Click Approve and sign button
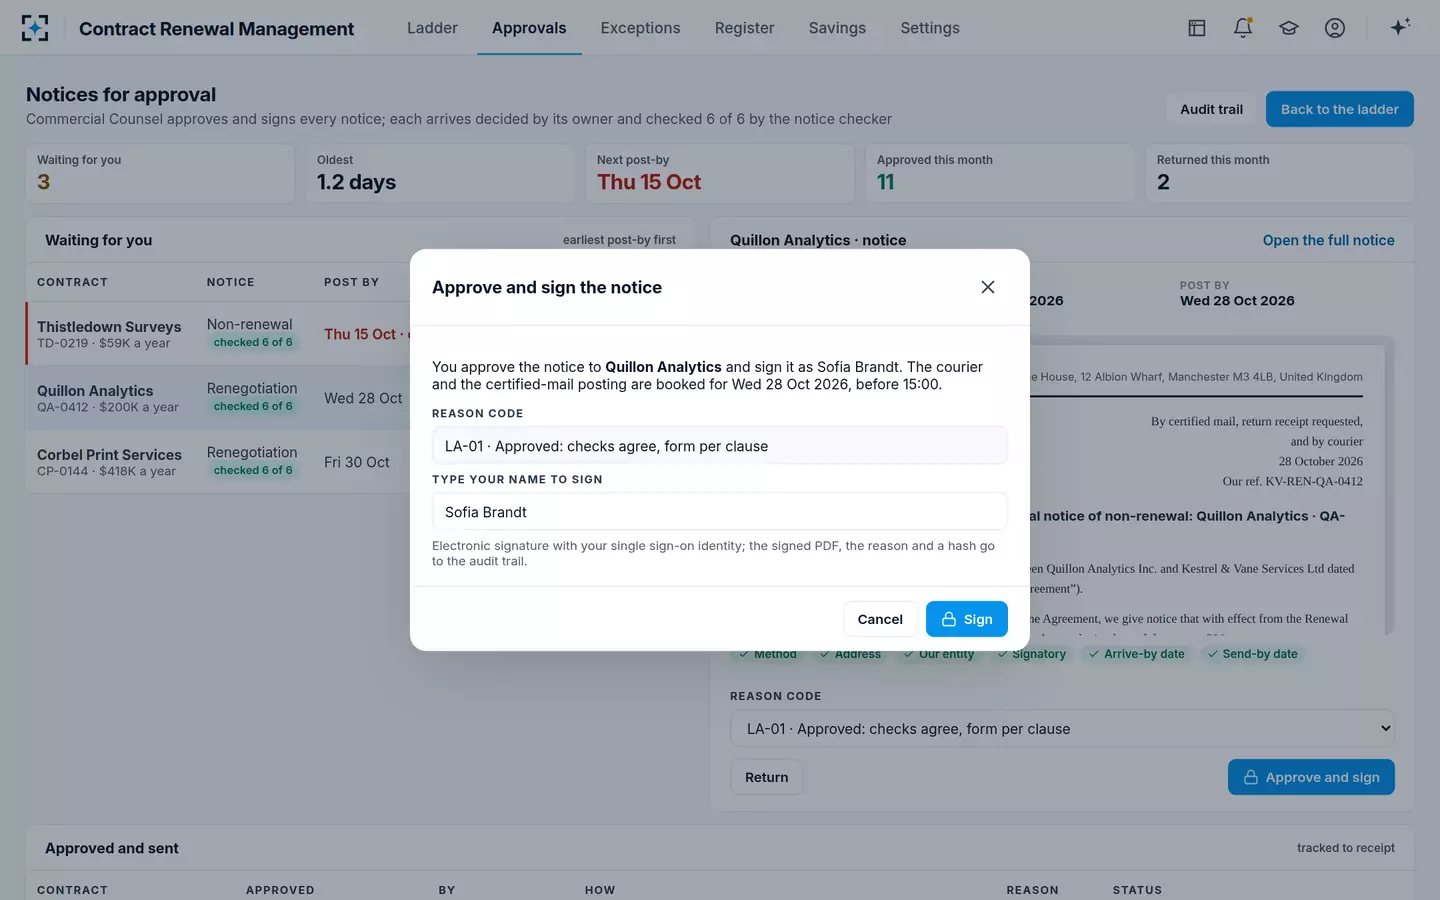This screenshot has width=1440, height=900. click(1311, 777)
